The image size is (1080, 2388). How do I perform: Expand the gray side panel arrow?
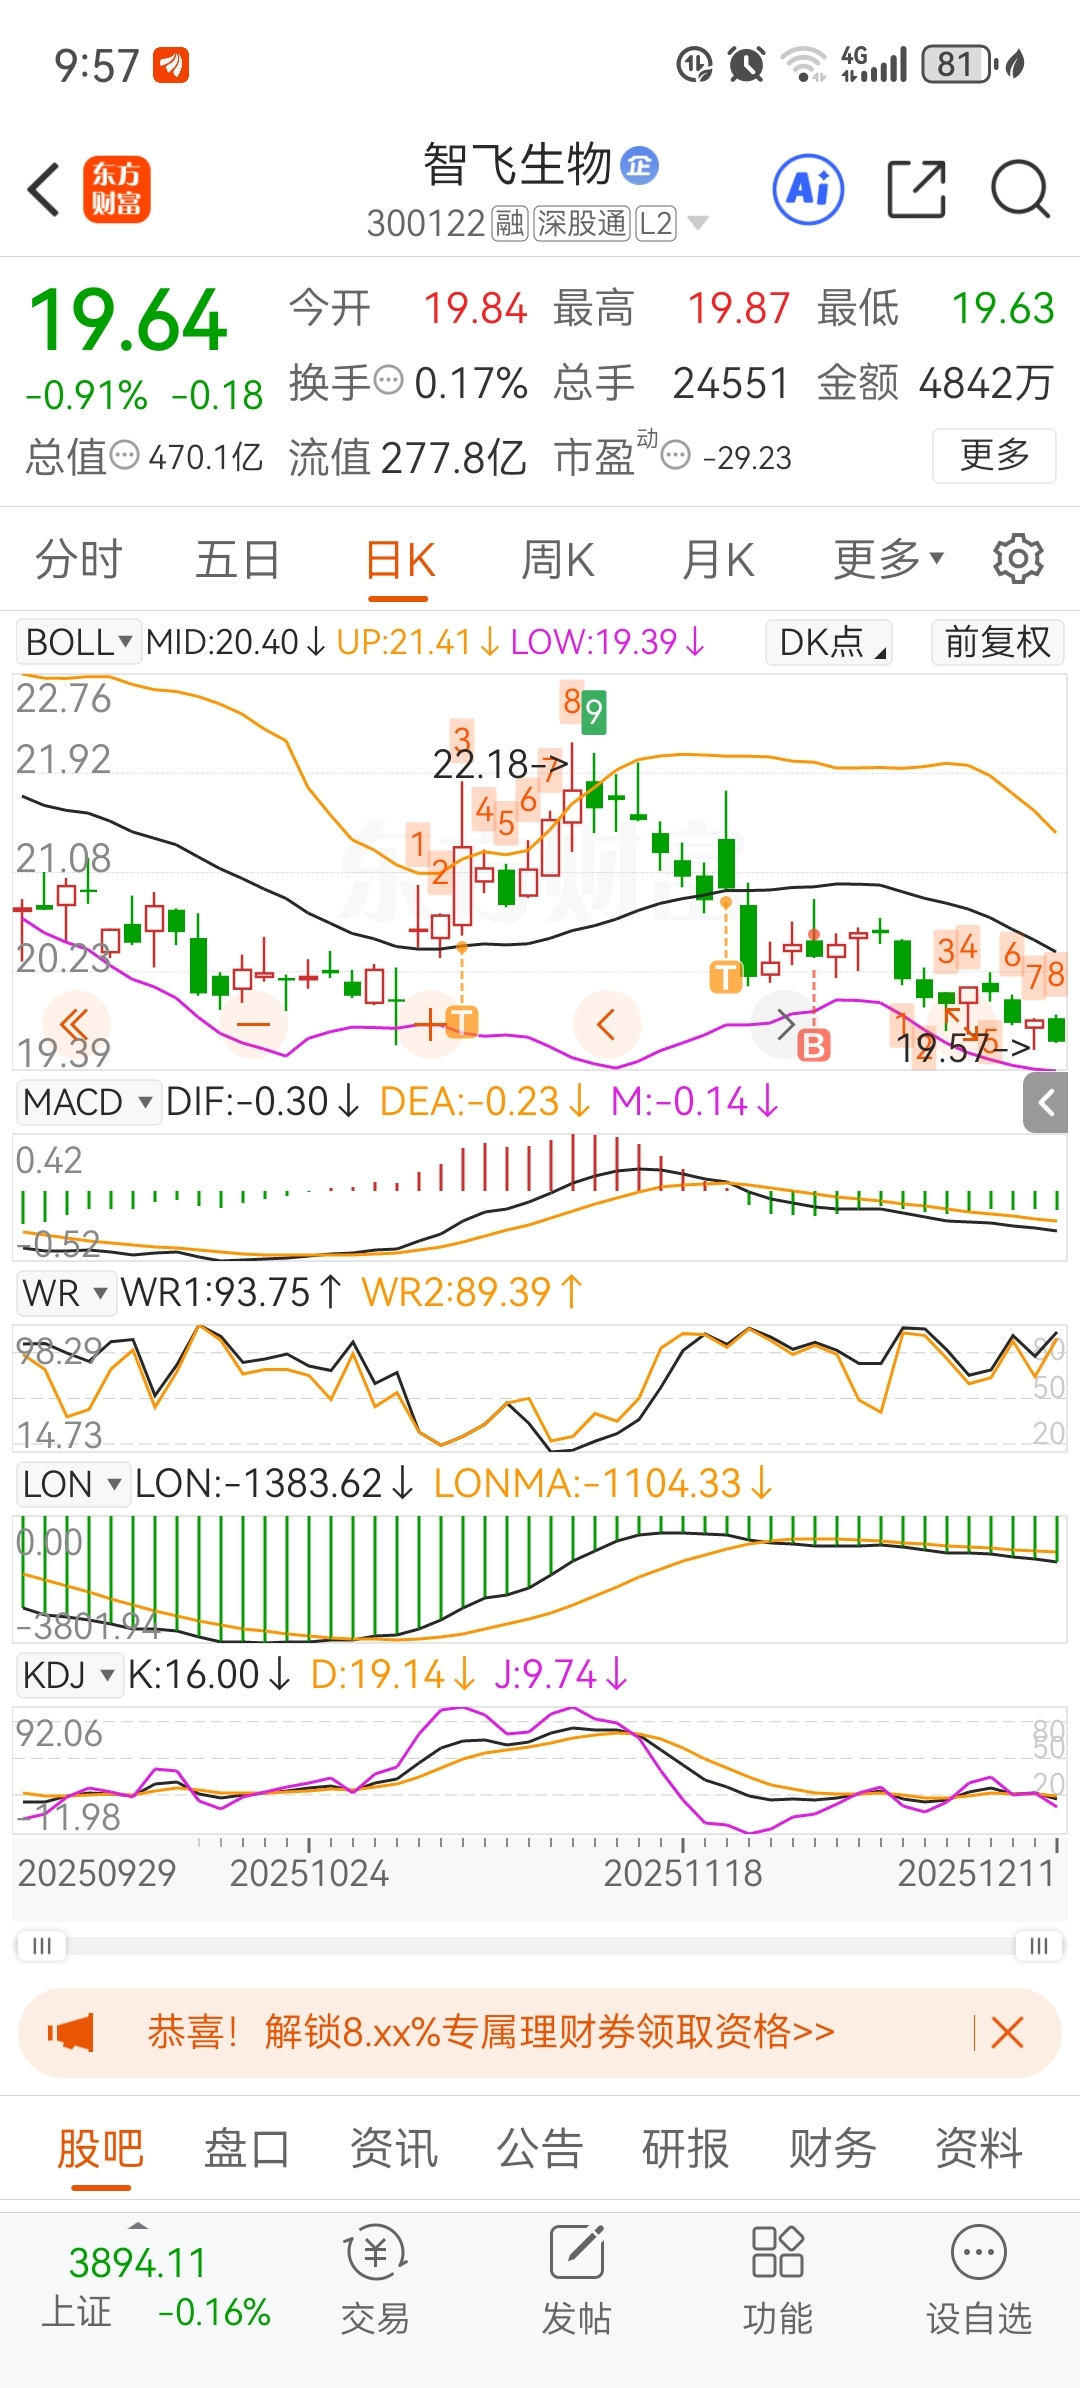pos(1046,1103)
